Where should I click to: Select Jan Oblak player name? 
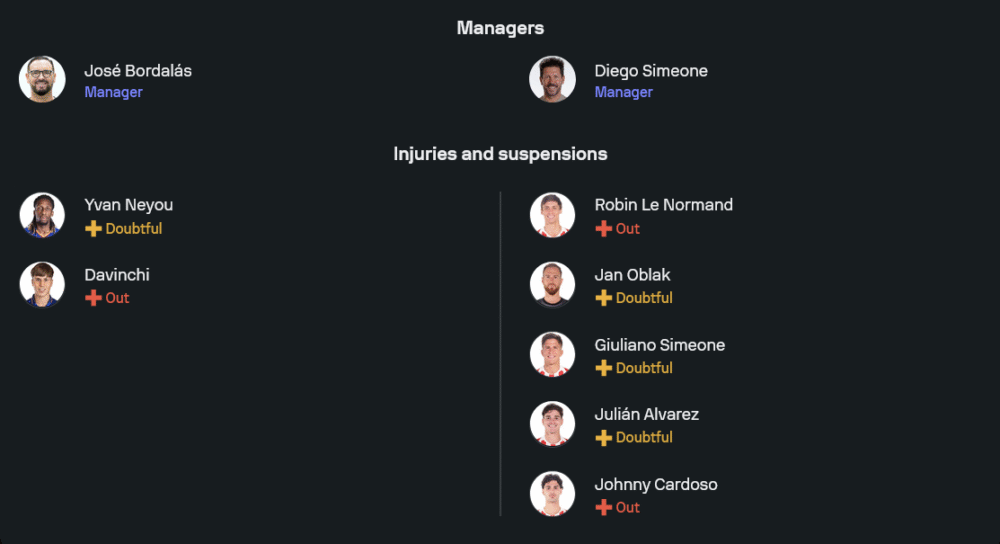click(632, 275)
